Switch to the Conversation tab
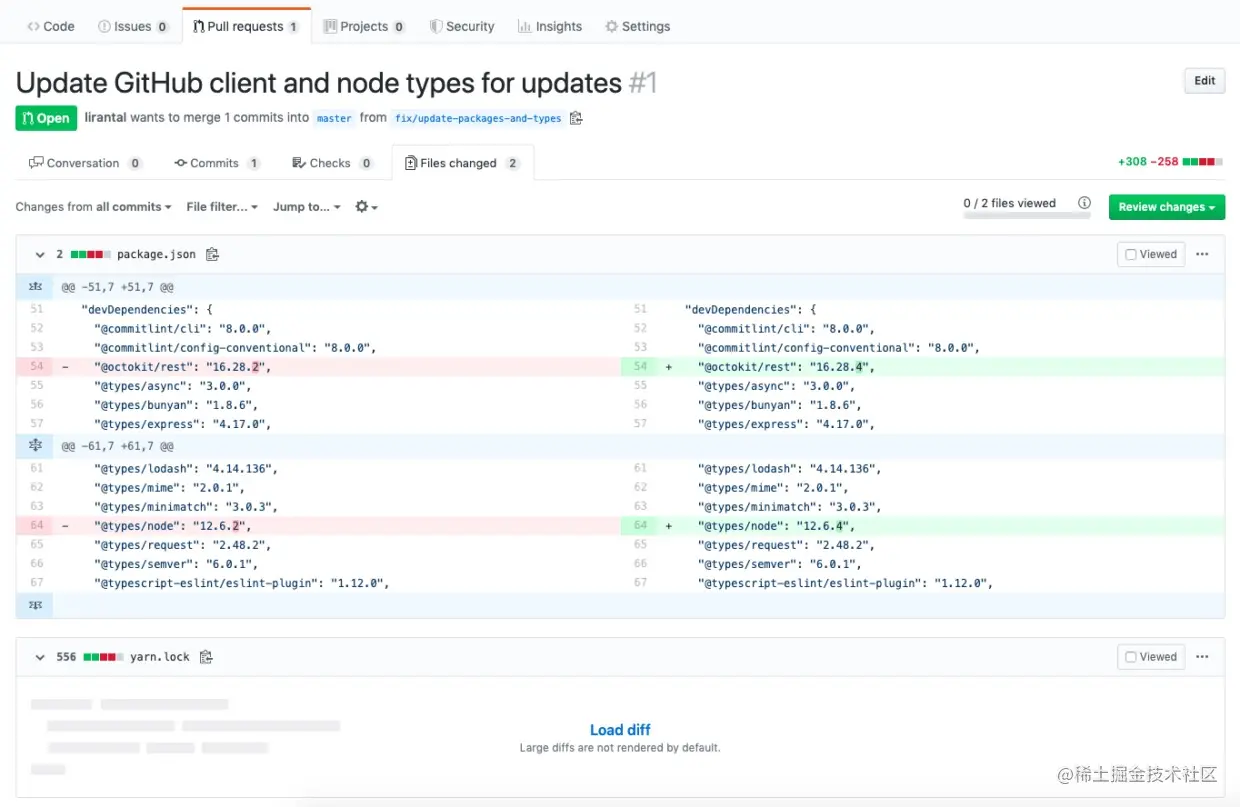This screenshot has width=1240, height=807. pos(86,163)
